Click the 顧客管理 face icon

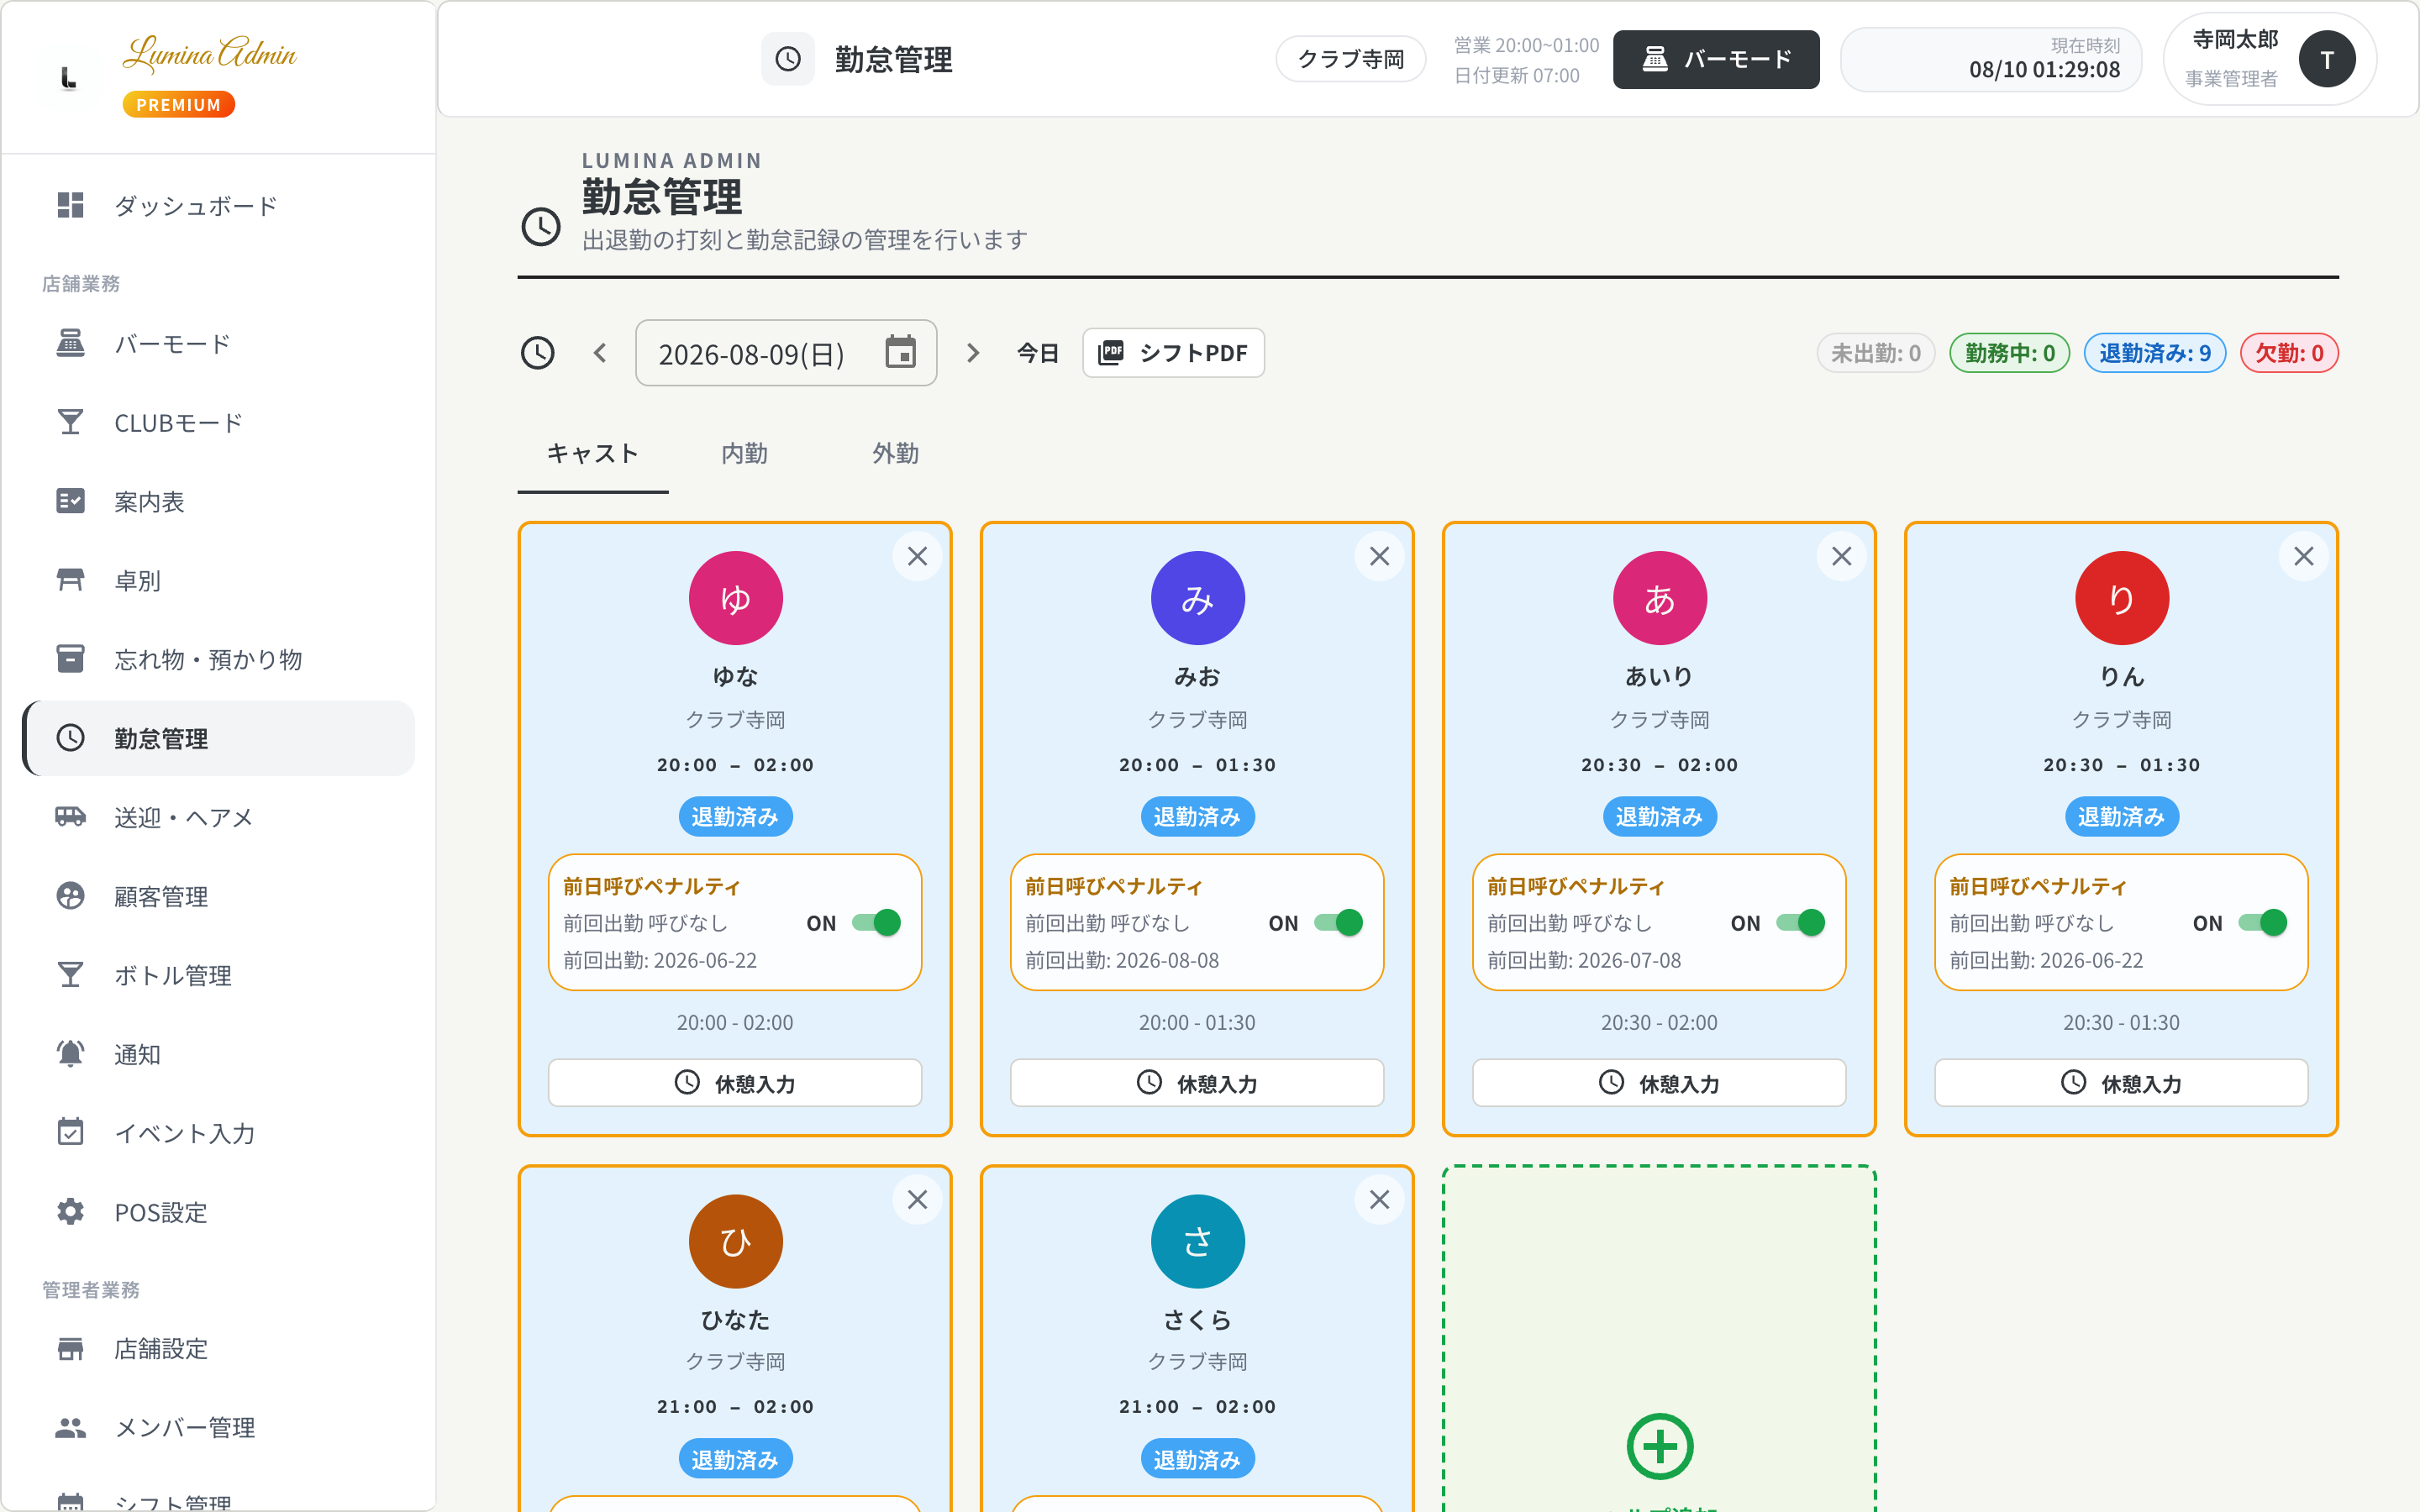pyautogui.click(x=70, y=896)
